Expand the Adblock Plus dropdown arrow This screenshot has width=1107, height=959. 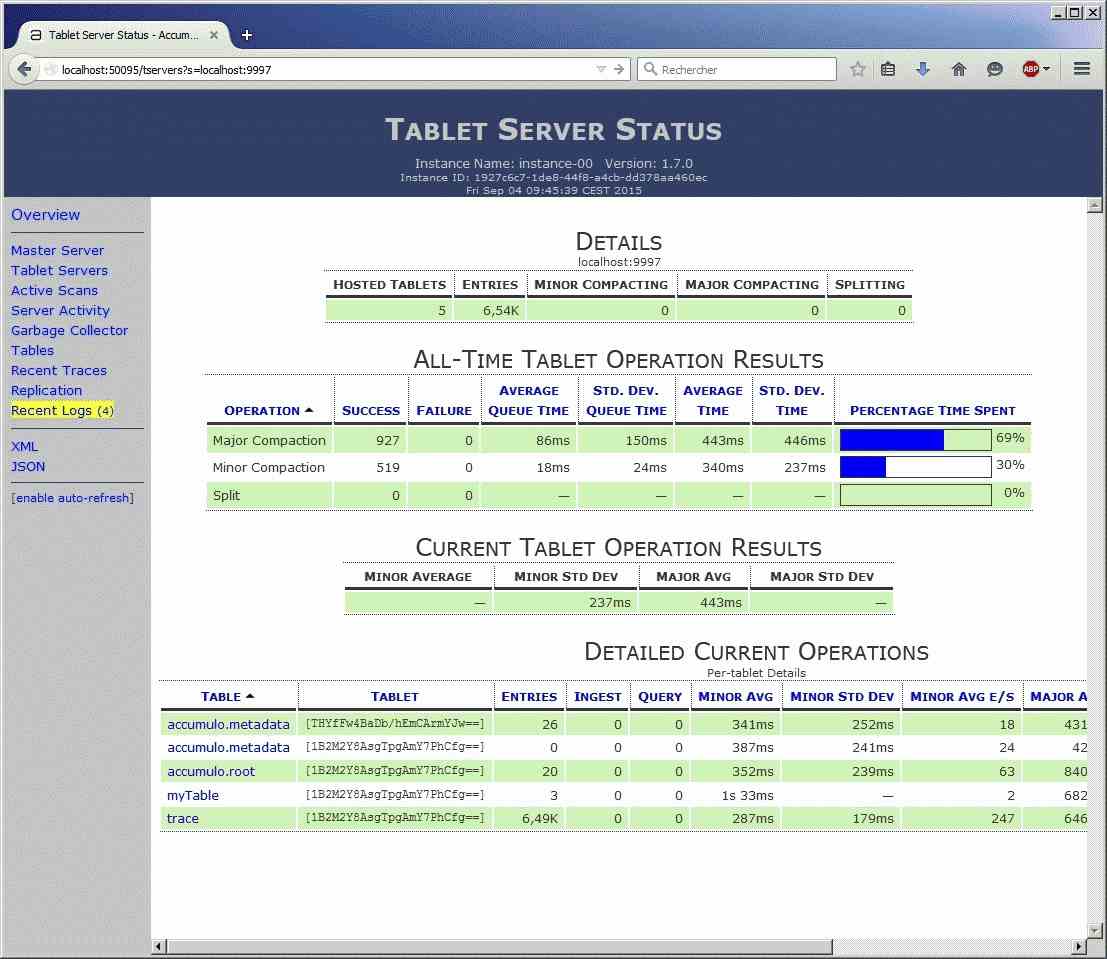(1047, 69)
